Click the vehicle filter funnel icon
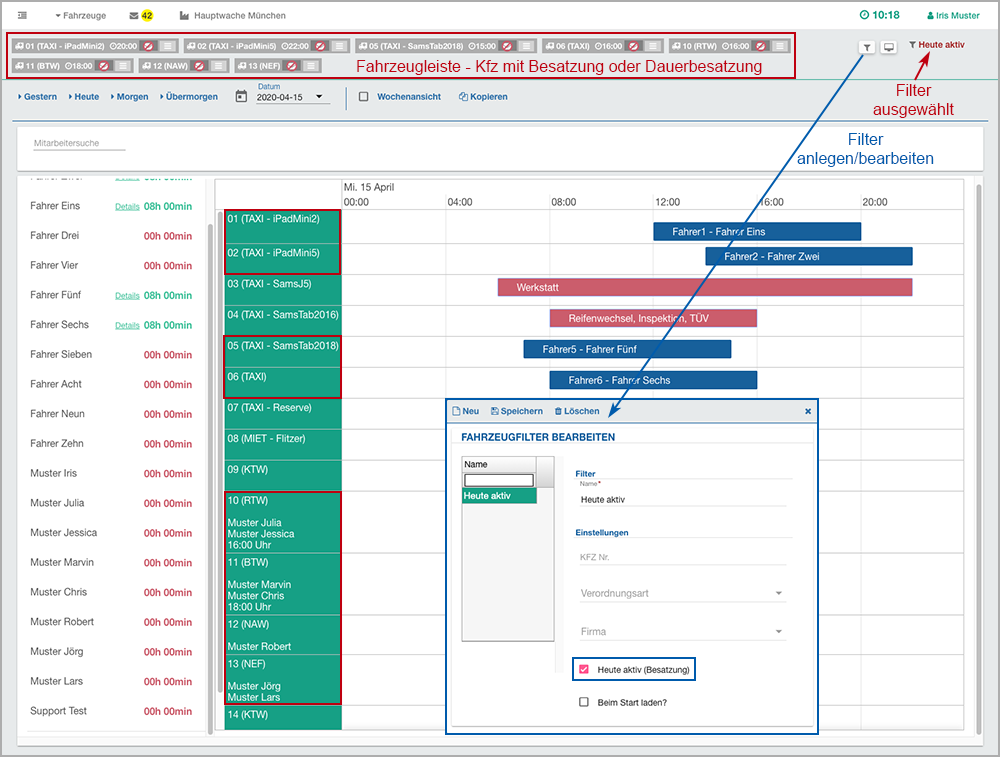The height and width of the screenshot is (757, 1000). pos(866,47)
